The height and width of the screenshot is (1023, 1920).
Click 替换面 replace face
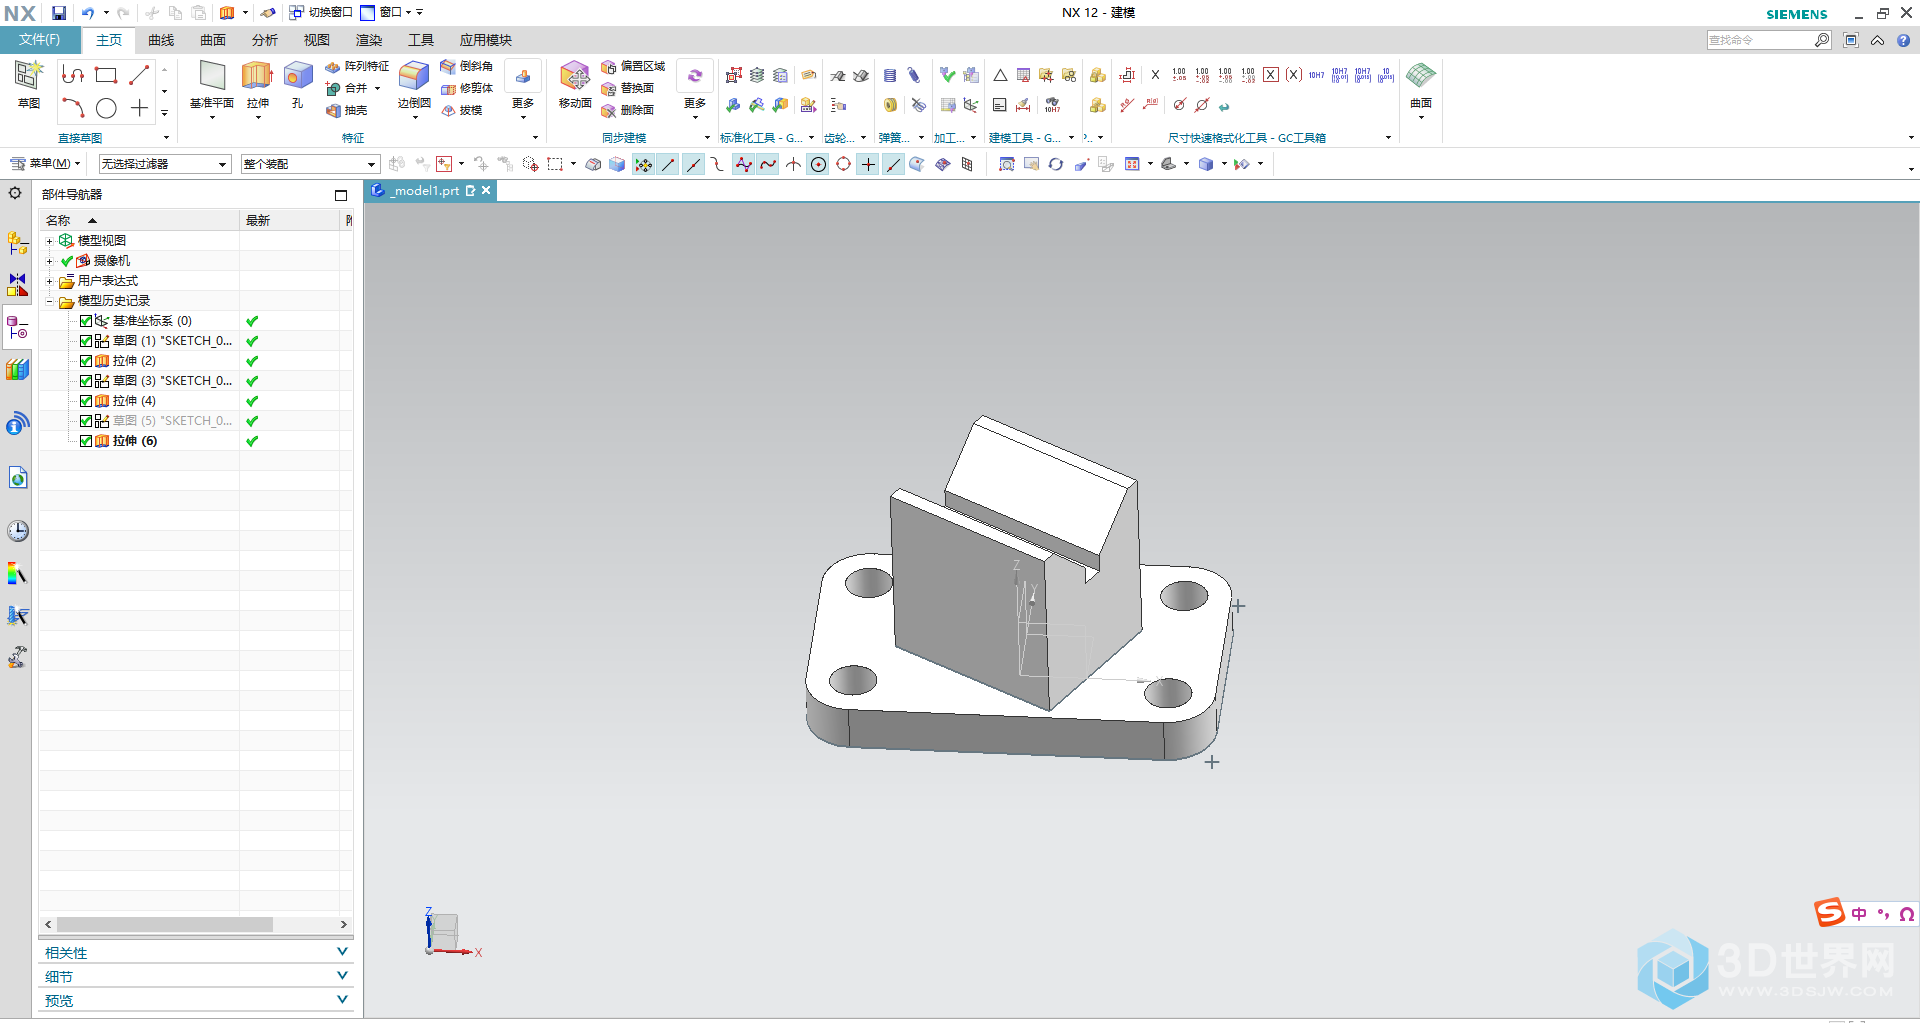point(628,88)
